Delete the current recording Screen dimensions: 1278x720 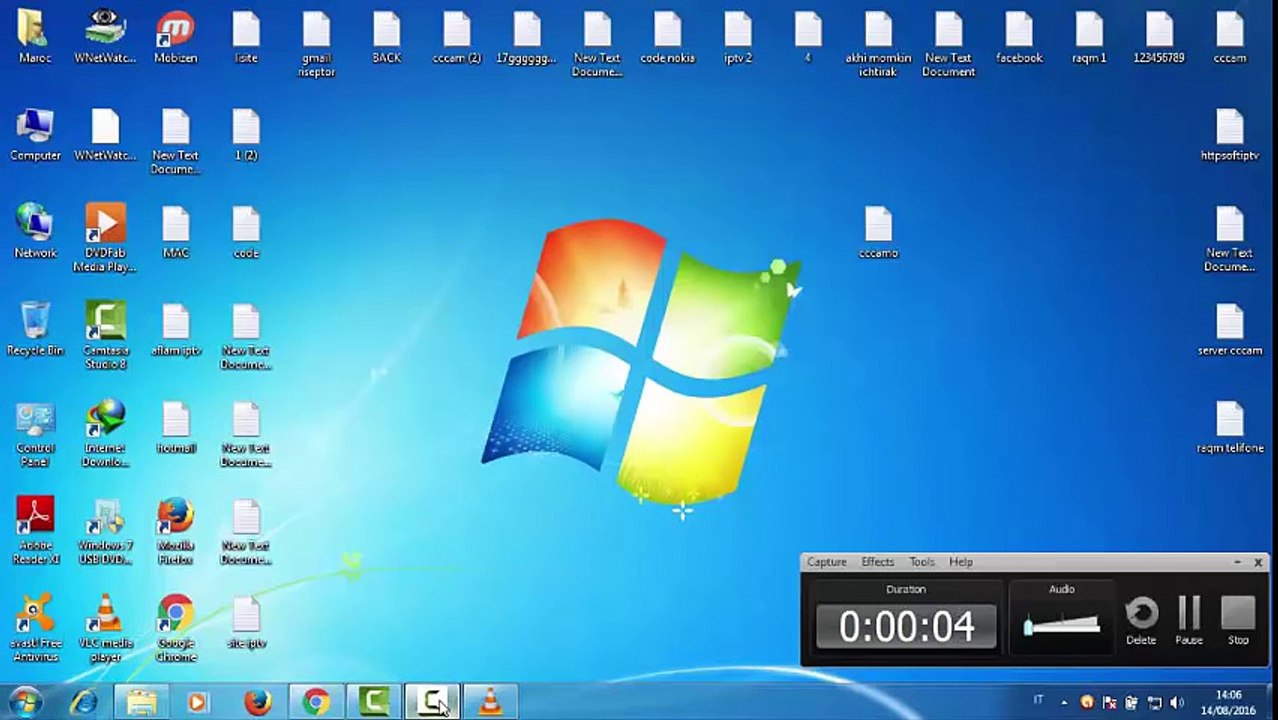pyautogui.click(x=1141, y=621)
